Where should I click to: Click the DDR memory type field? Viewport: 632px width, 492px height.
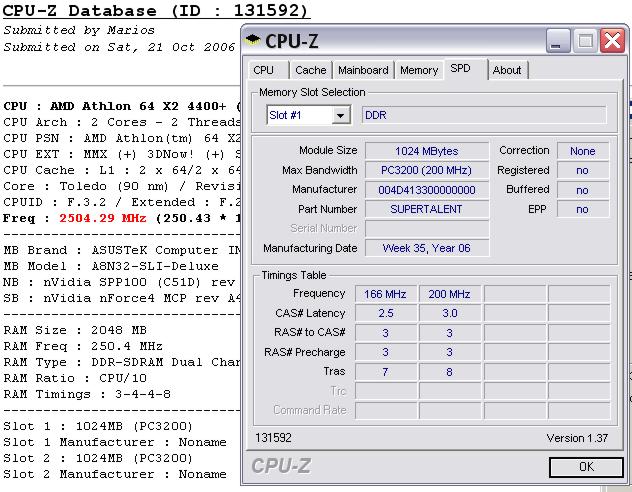point(484,116)
